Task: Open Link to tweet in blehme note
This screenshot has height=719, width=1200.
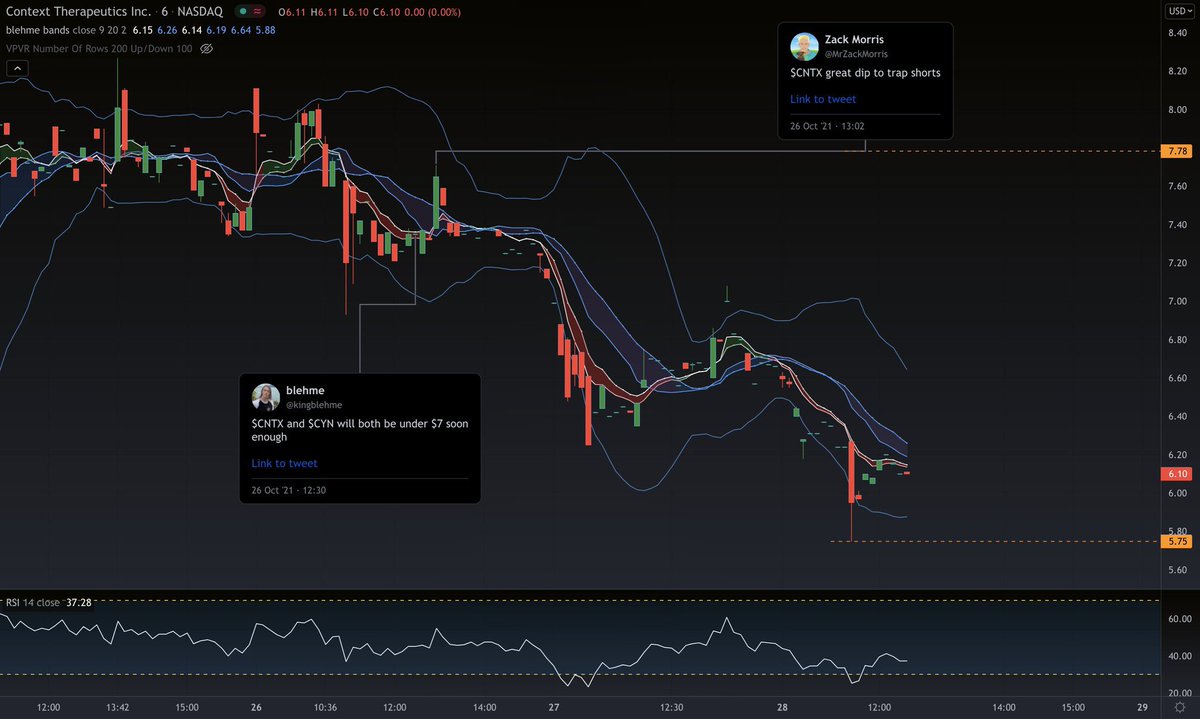Action: (x=284, y=463)
